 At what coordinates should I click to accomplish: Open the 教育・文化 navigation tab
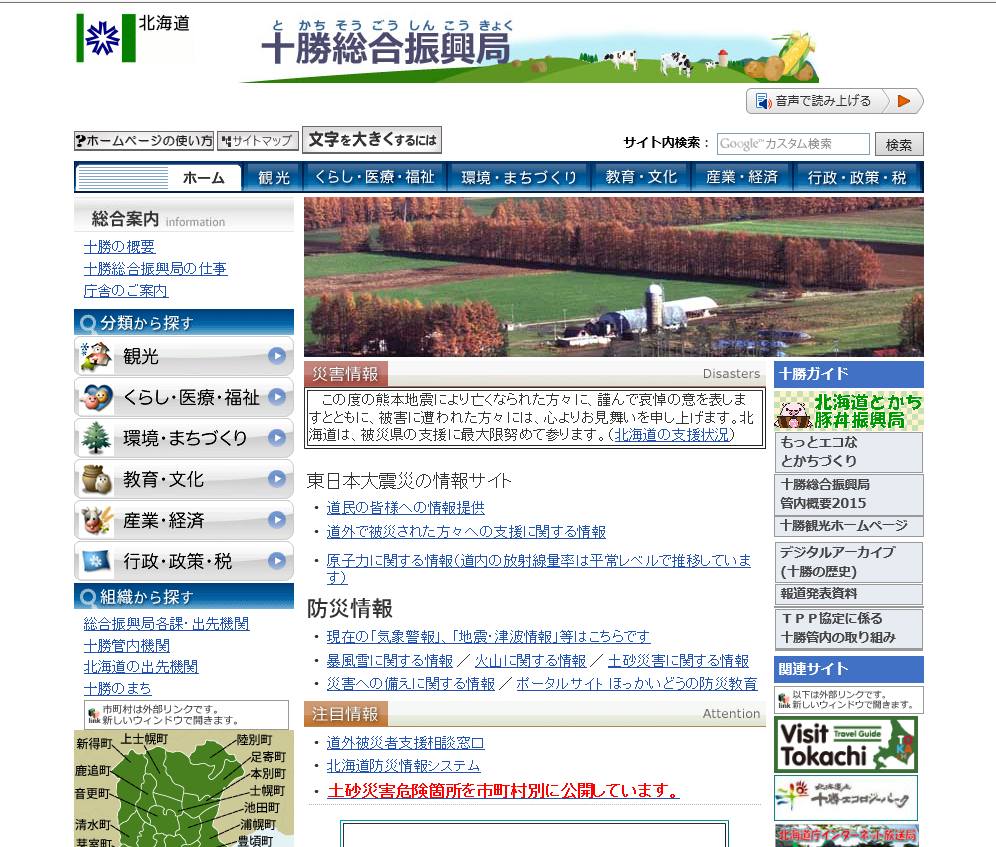[641, 177]
